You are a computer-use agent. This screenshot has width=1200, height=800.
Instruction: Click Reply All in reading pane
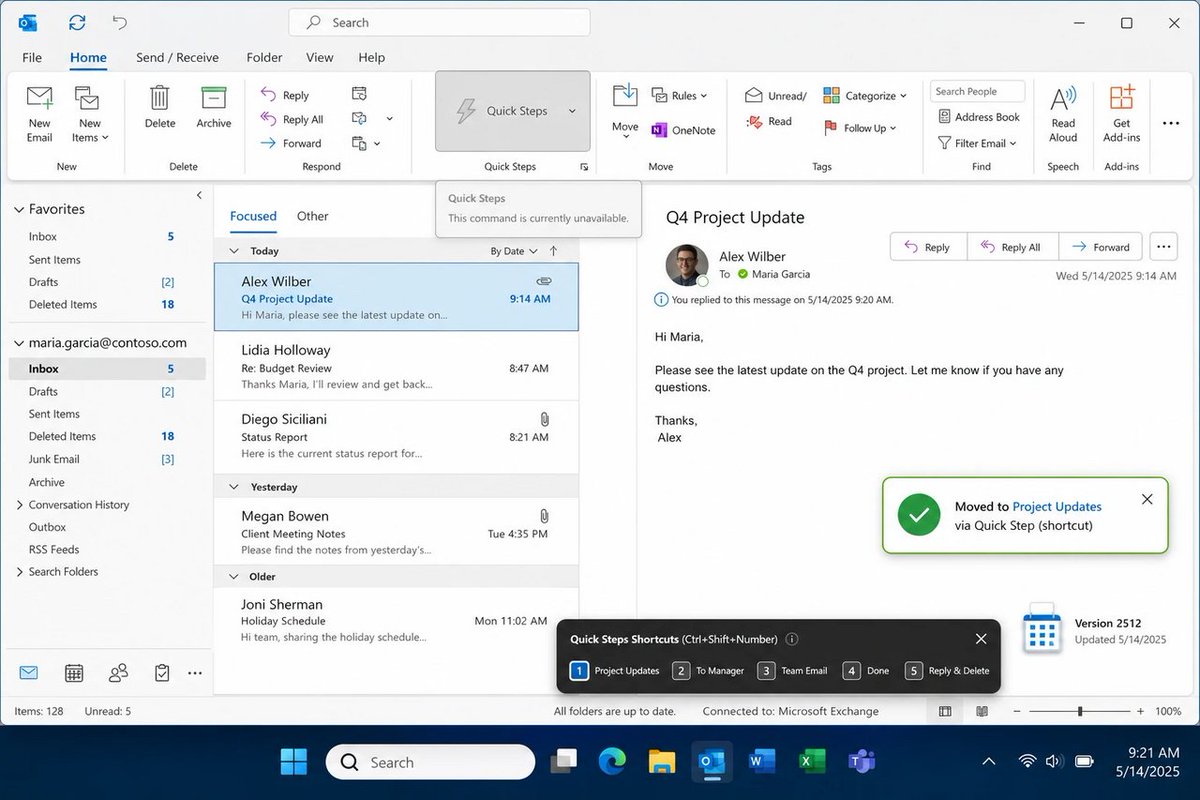tap(1011, 247)
